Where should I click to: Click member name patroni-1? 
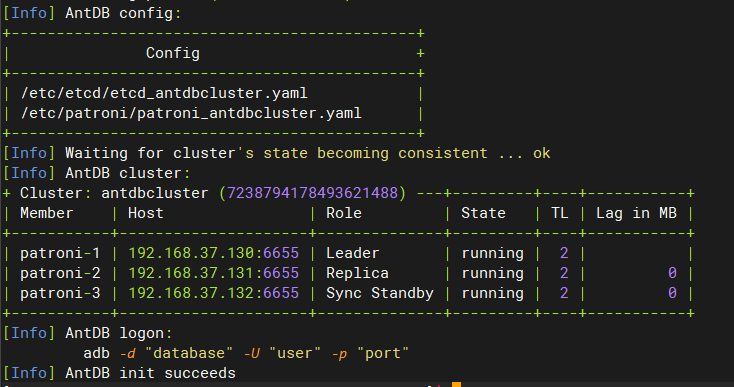pyautogui.click(x=60, y=253)
